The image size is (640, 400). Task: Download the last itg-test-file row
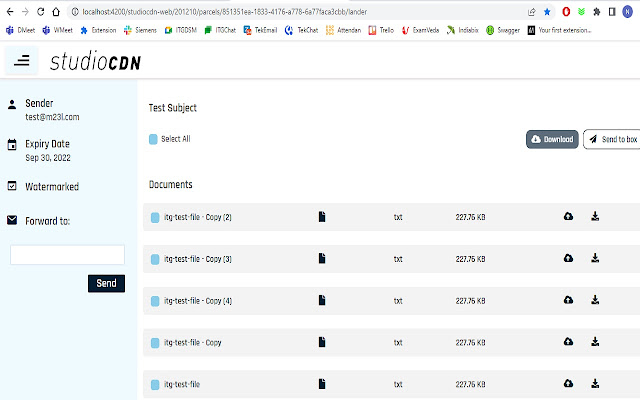[x=595, y=383]
